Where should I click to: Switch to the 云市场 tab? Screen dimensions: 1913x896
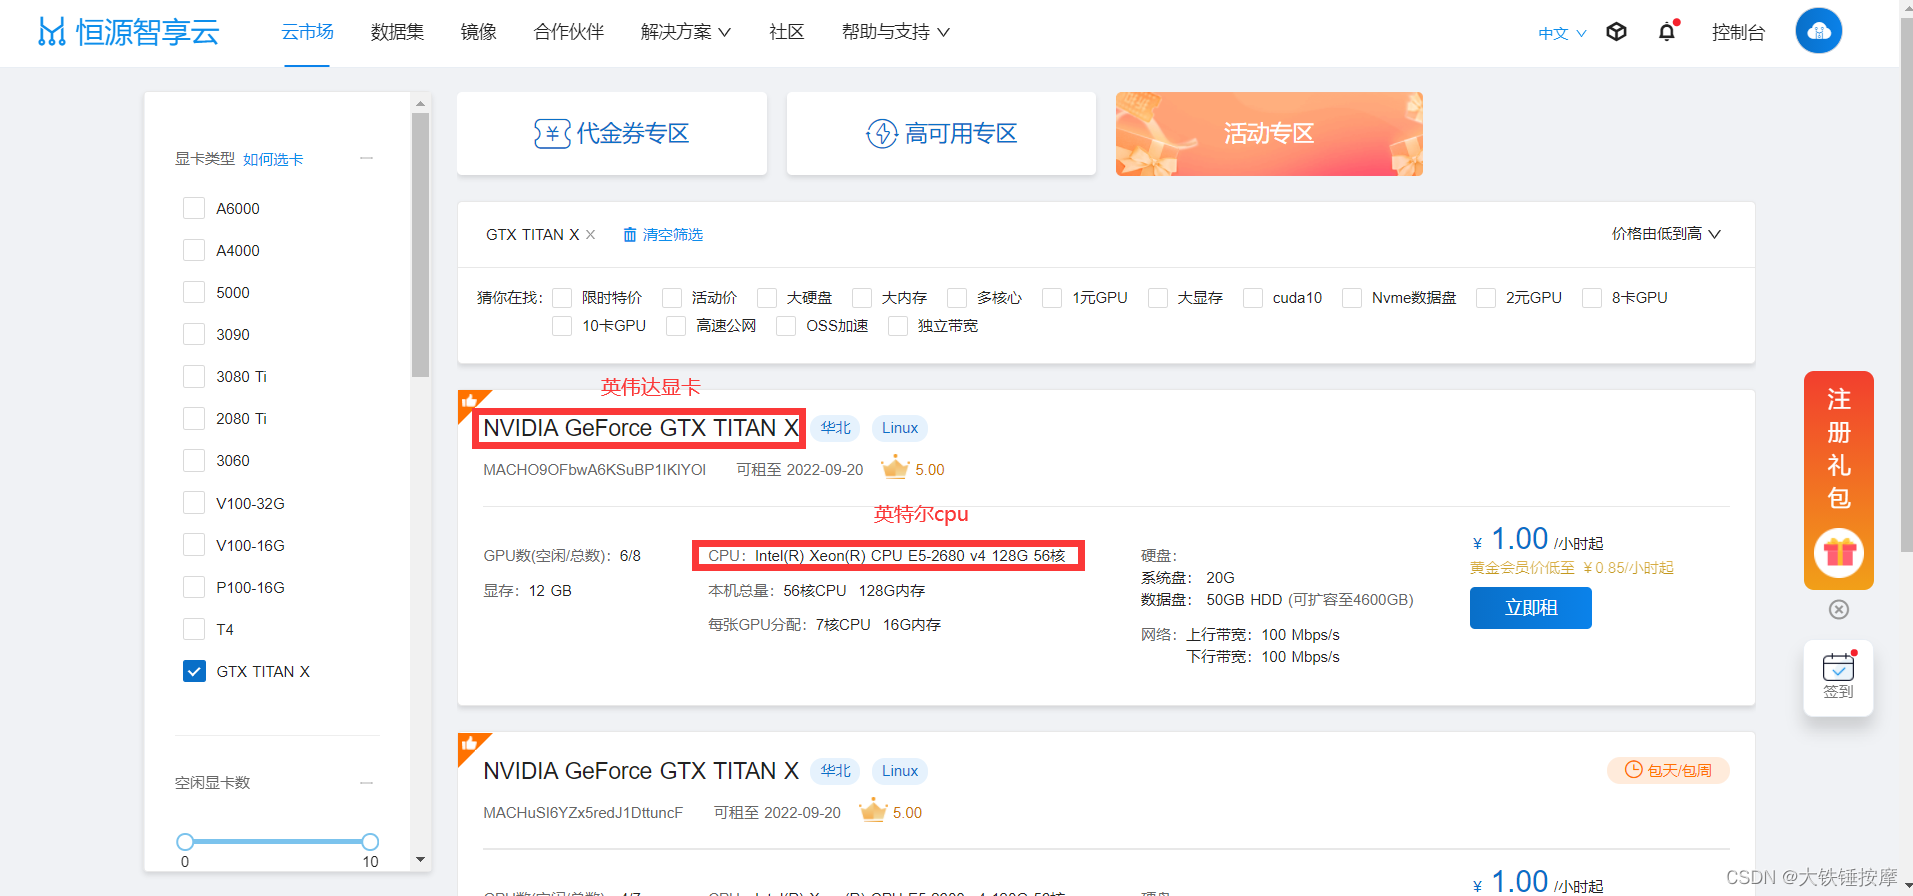pyautogui.click(x=307, y=32)
